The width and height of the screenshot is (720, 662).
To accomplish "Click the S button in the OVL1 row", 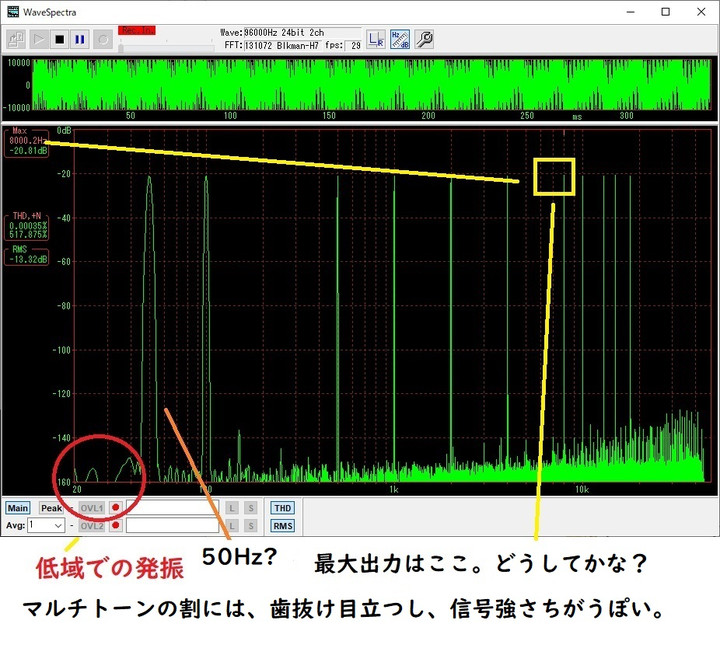I will (250, 508).
